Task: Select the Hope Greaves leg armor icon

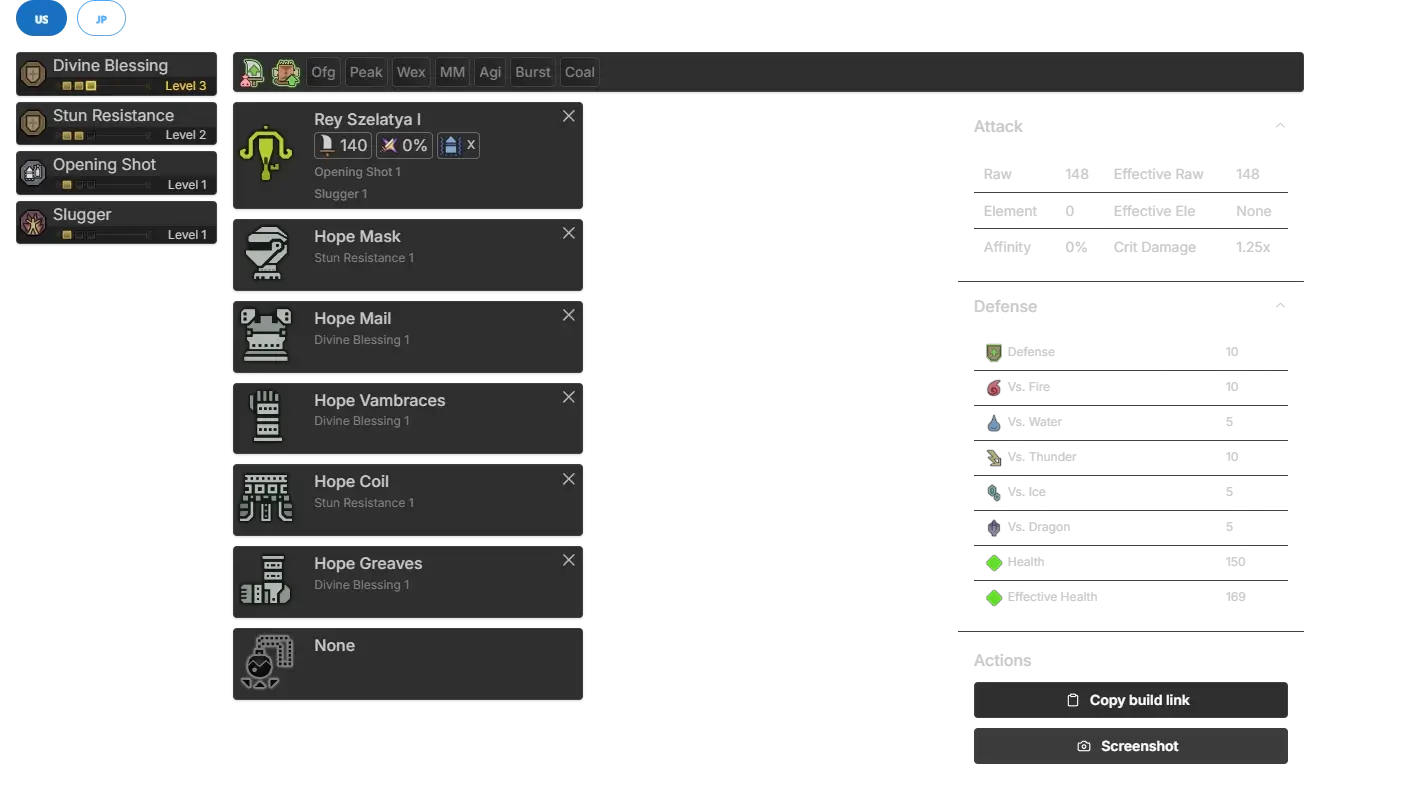Action: tap(266, 581)
